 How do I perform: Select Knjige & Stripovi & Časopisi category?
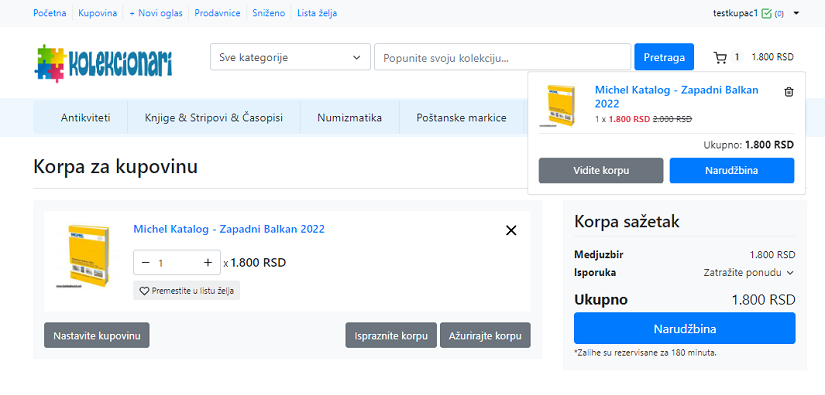(x=214, y=118)
